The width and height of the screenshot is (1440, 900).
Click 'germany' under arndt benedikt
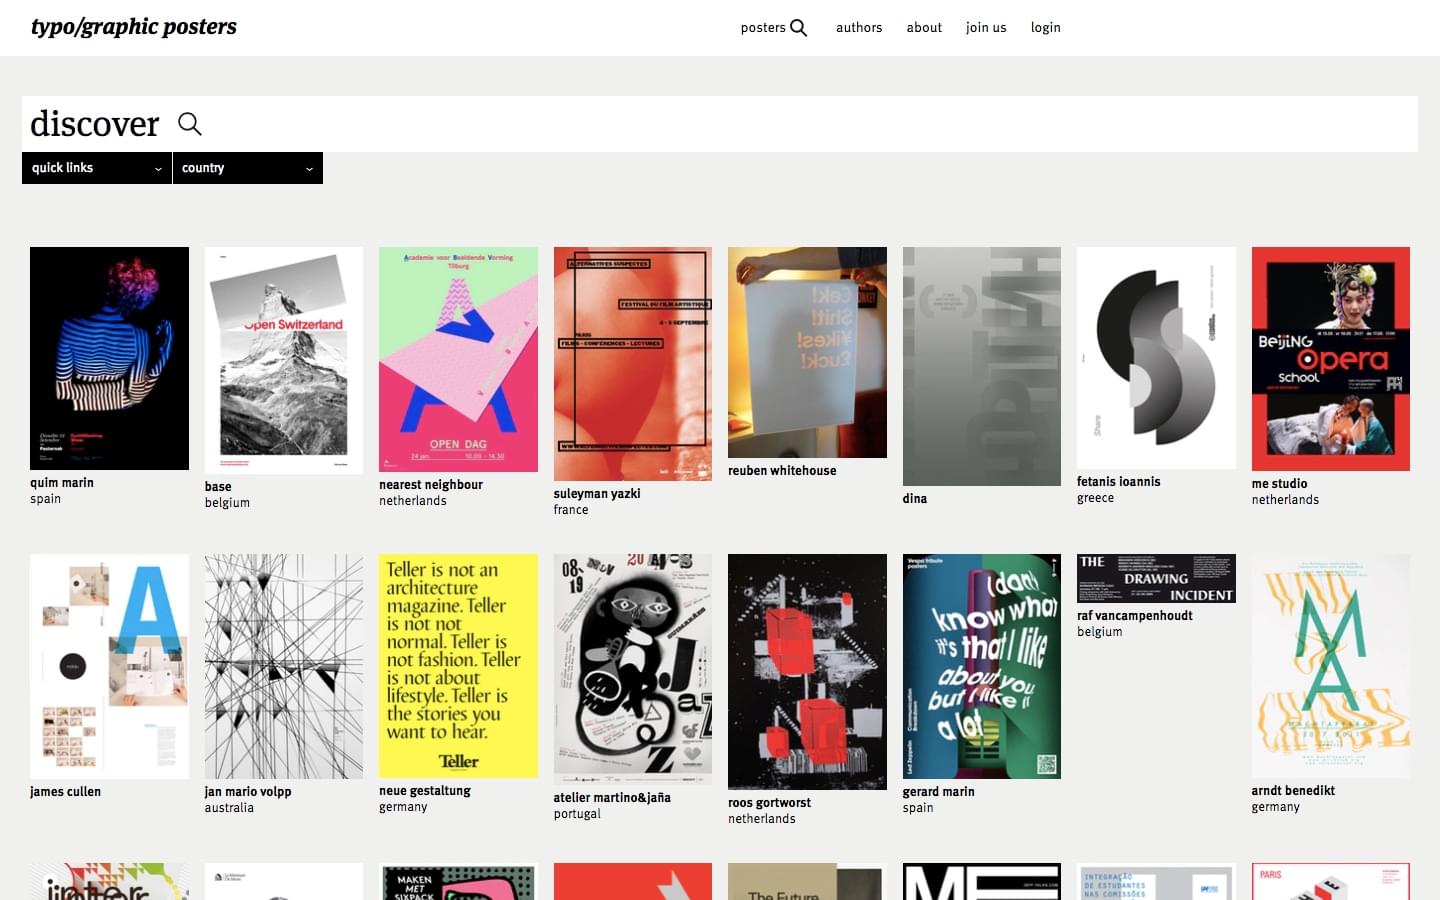[x=1276, y=807]
